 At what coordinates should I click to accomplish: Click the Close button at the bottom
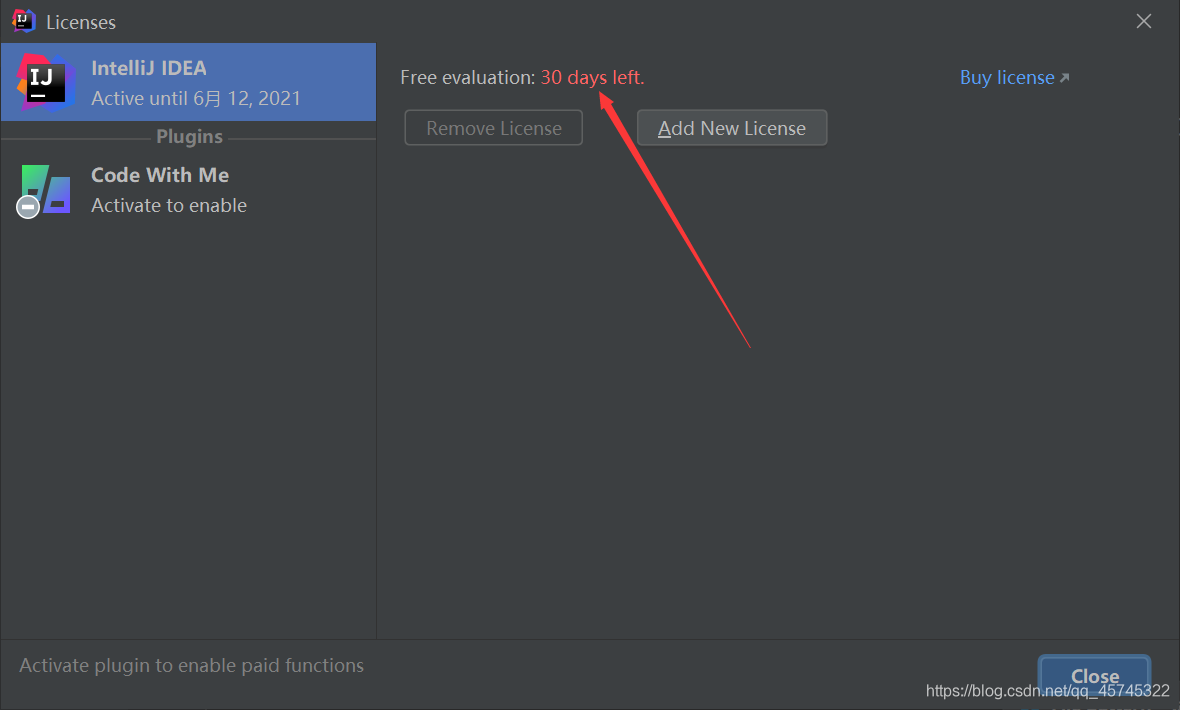(1094, 675)
